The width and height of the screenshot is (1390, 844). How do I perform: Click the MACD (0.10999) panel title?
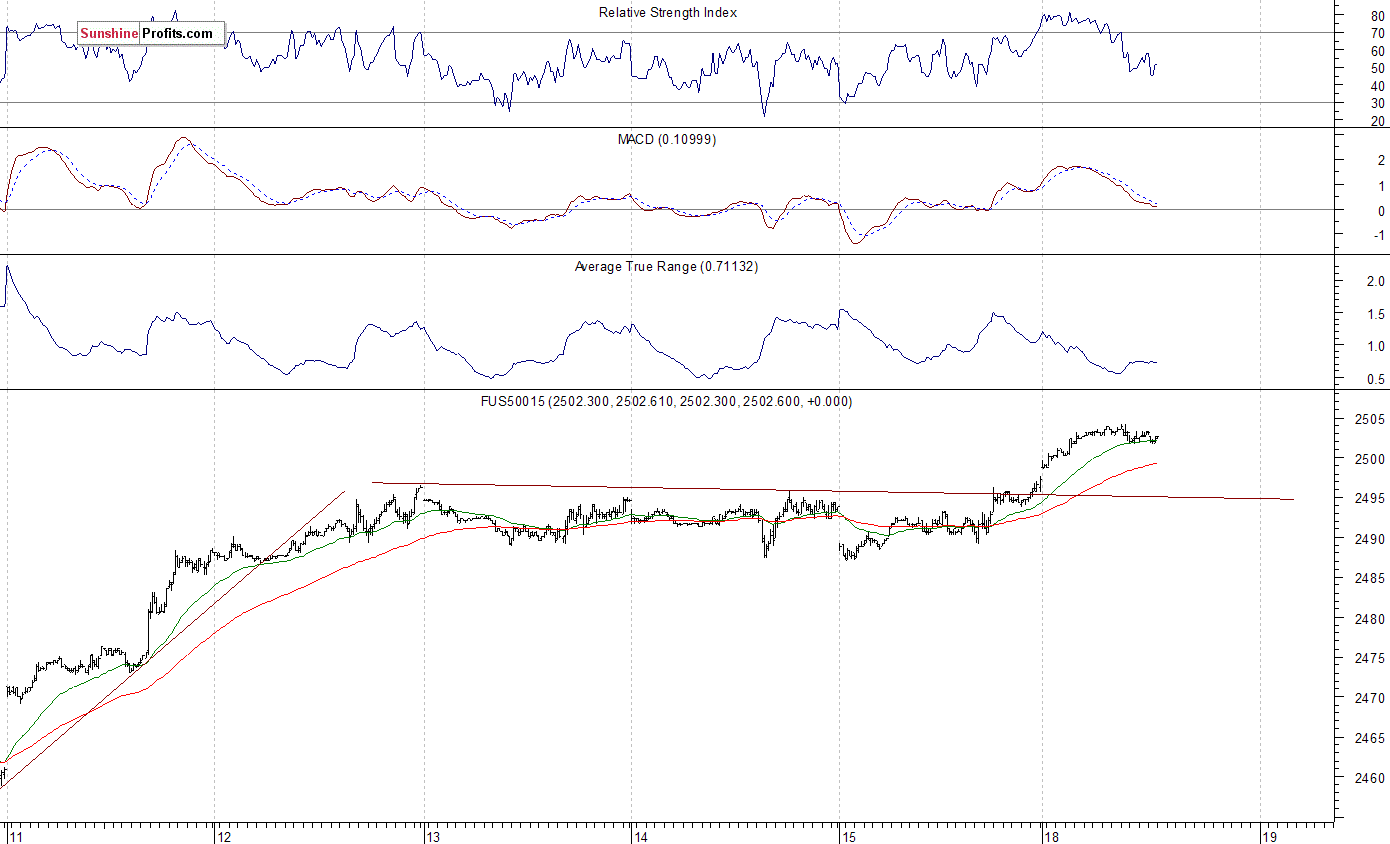pyautogui.click(x=667, y=139)
